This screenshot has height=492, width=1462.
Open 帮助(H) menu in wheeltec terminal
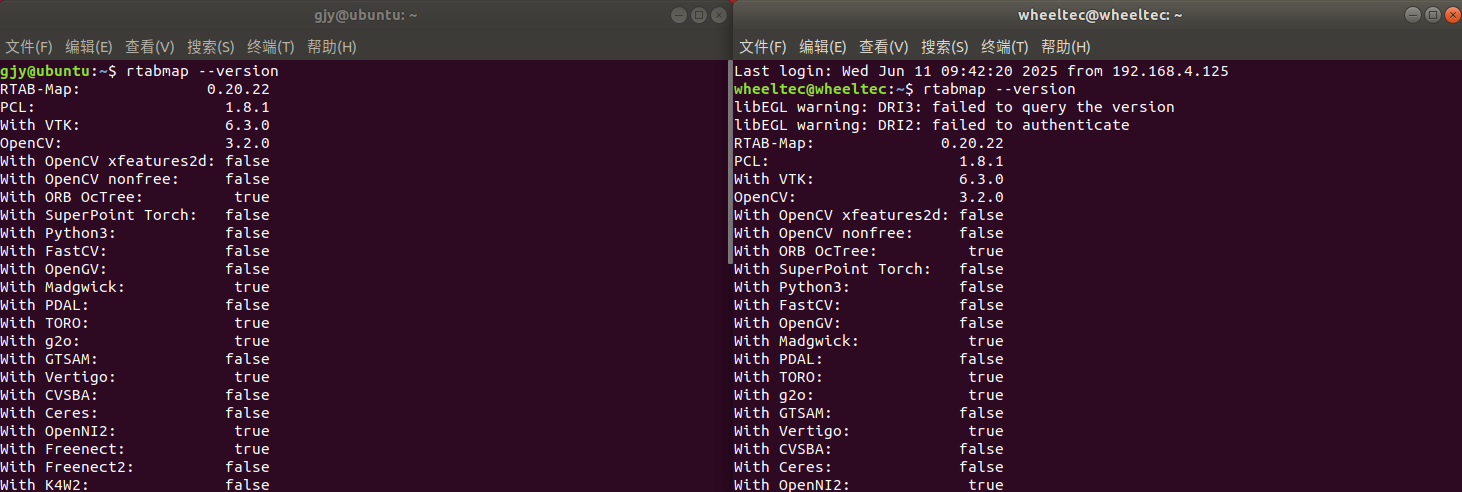tap(1065, 47)
